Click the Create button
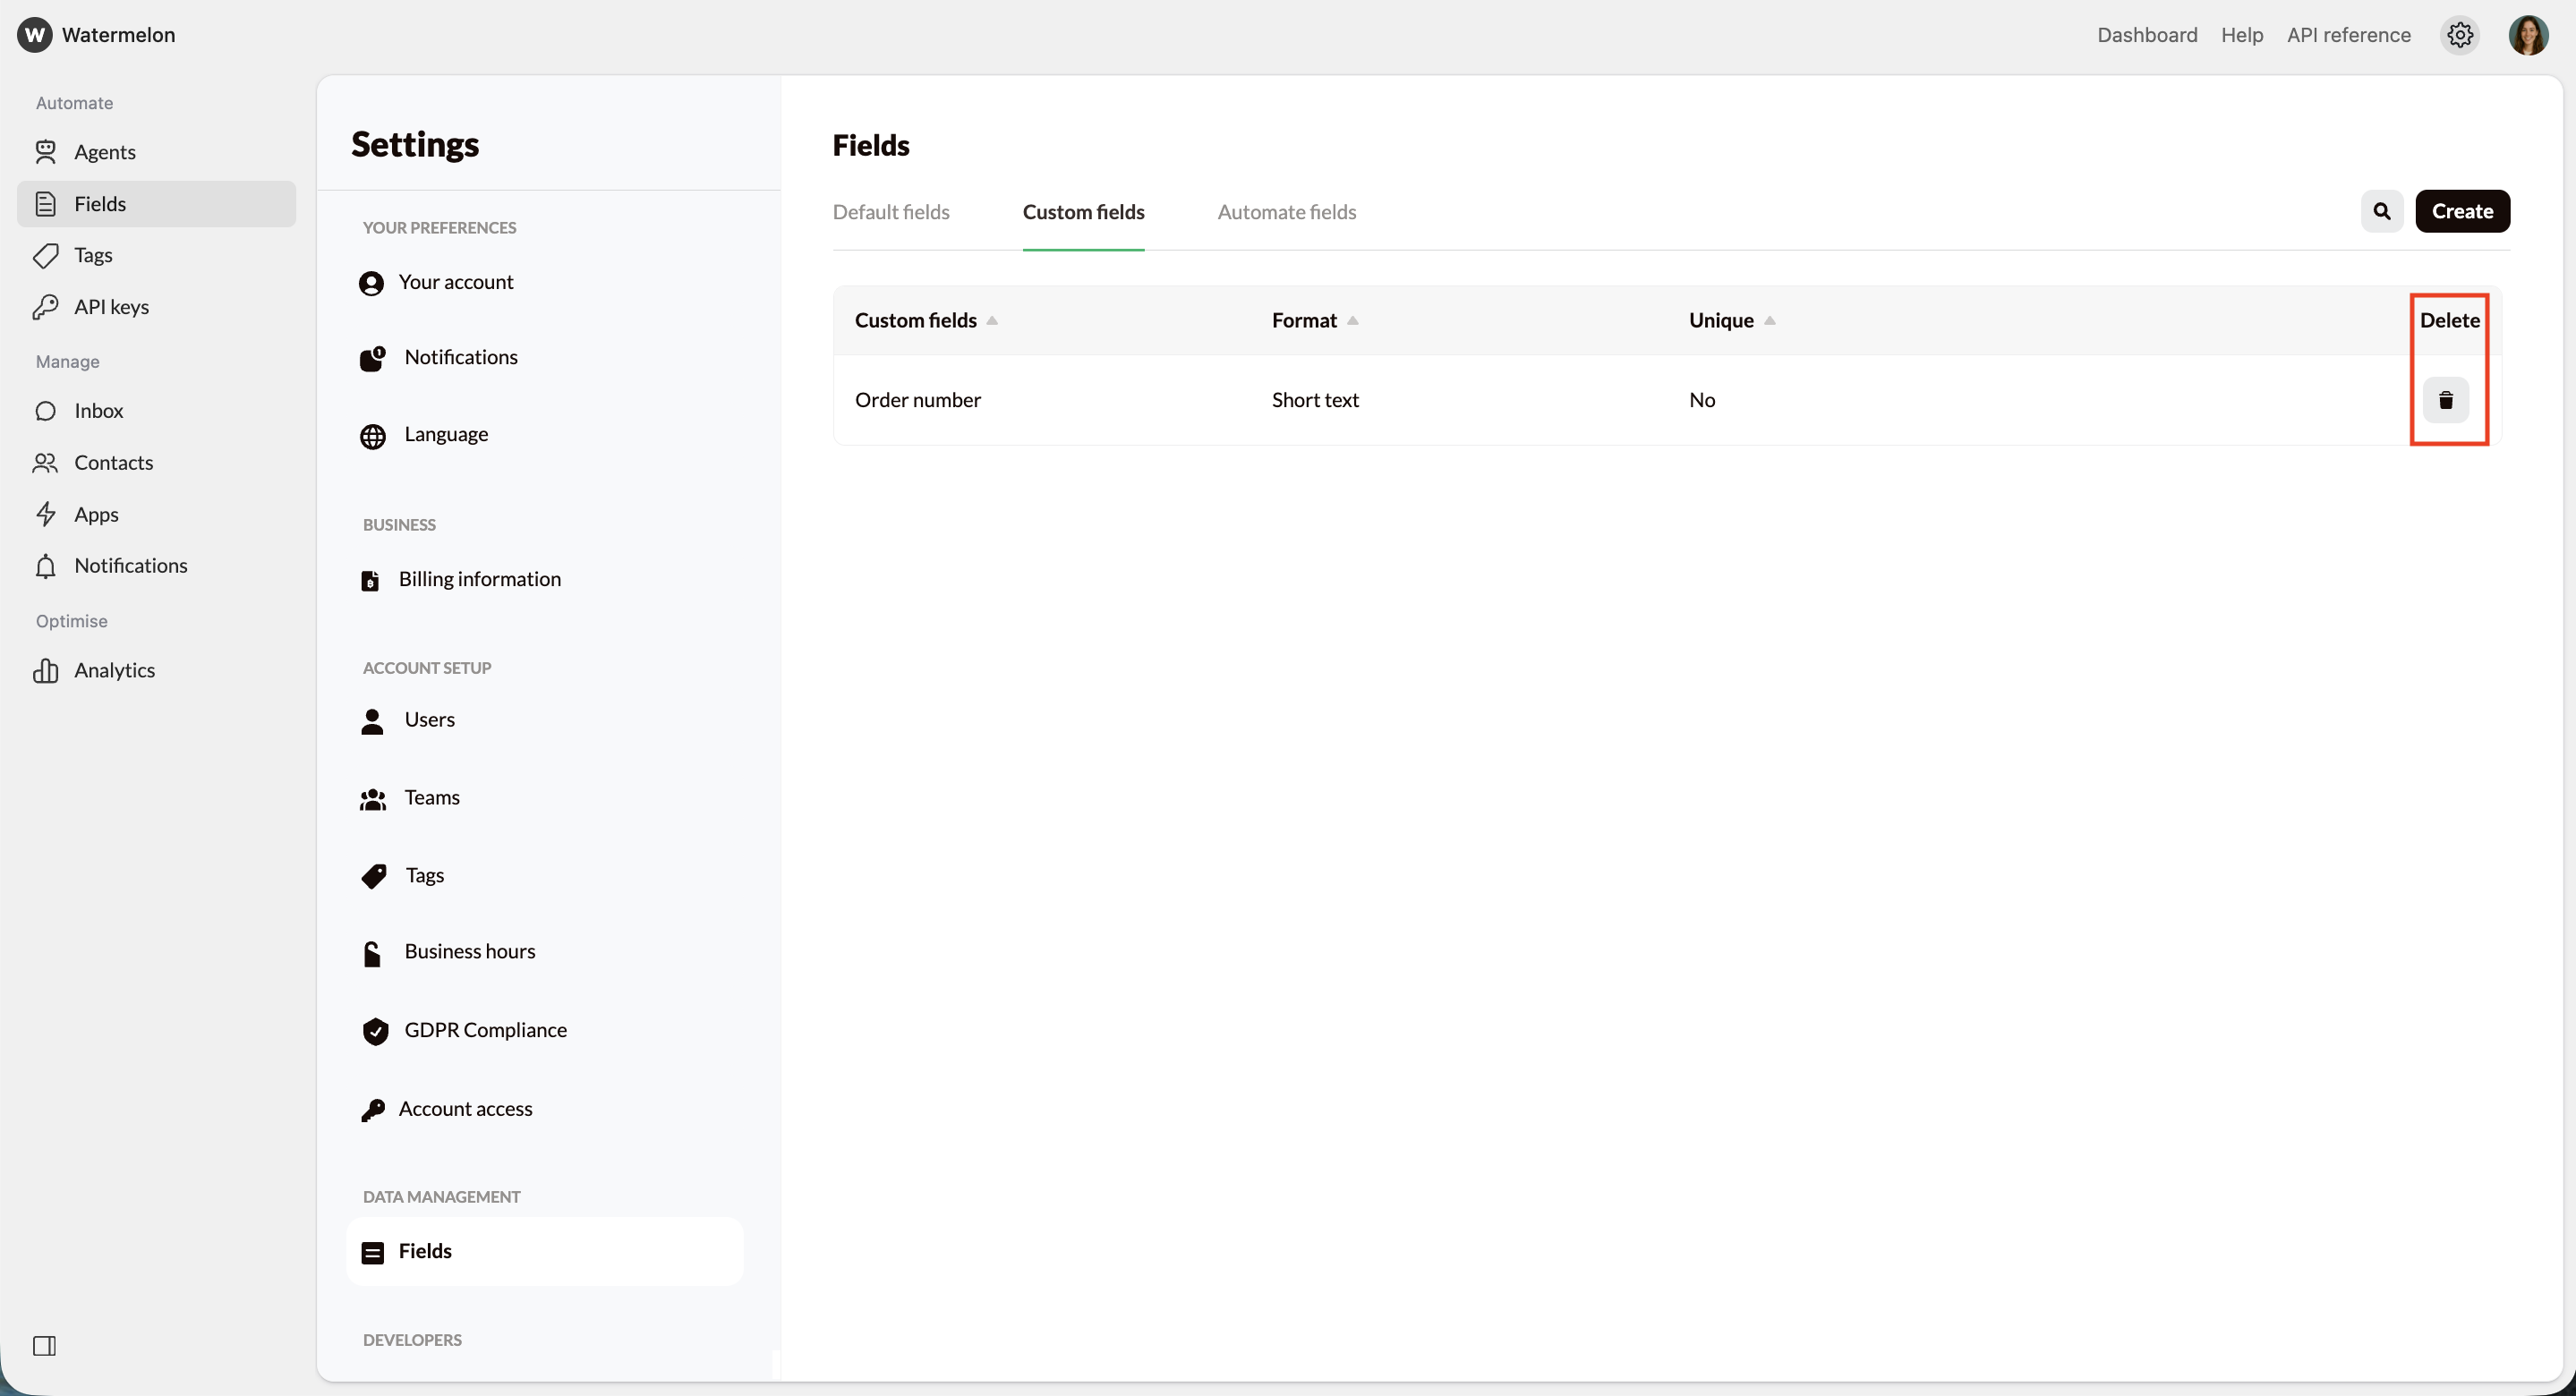The image size is (2576, 1396). point(2463,211)
